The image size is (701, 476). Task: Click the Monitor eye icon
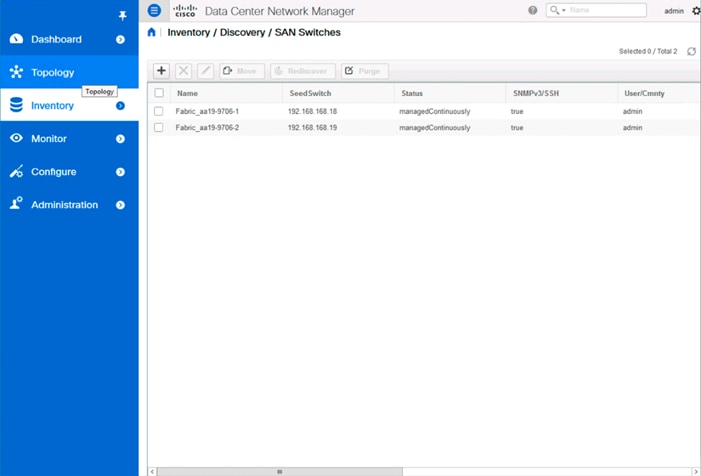point(17,138)
